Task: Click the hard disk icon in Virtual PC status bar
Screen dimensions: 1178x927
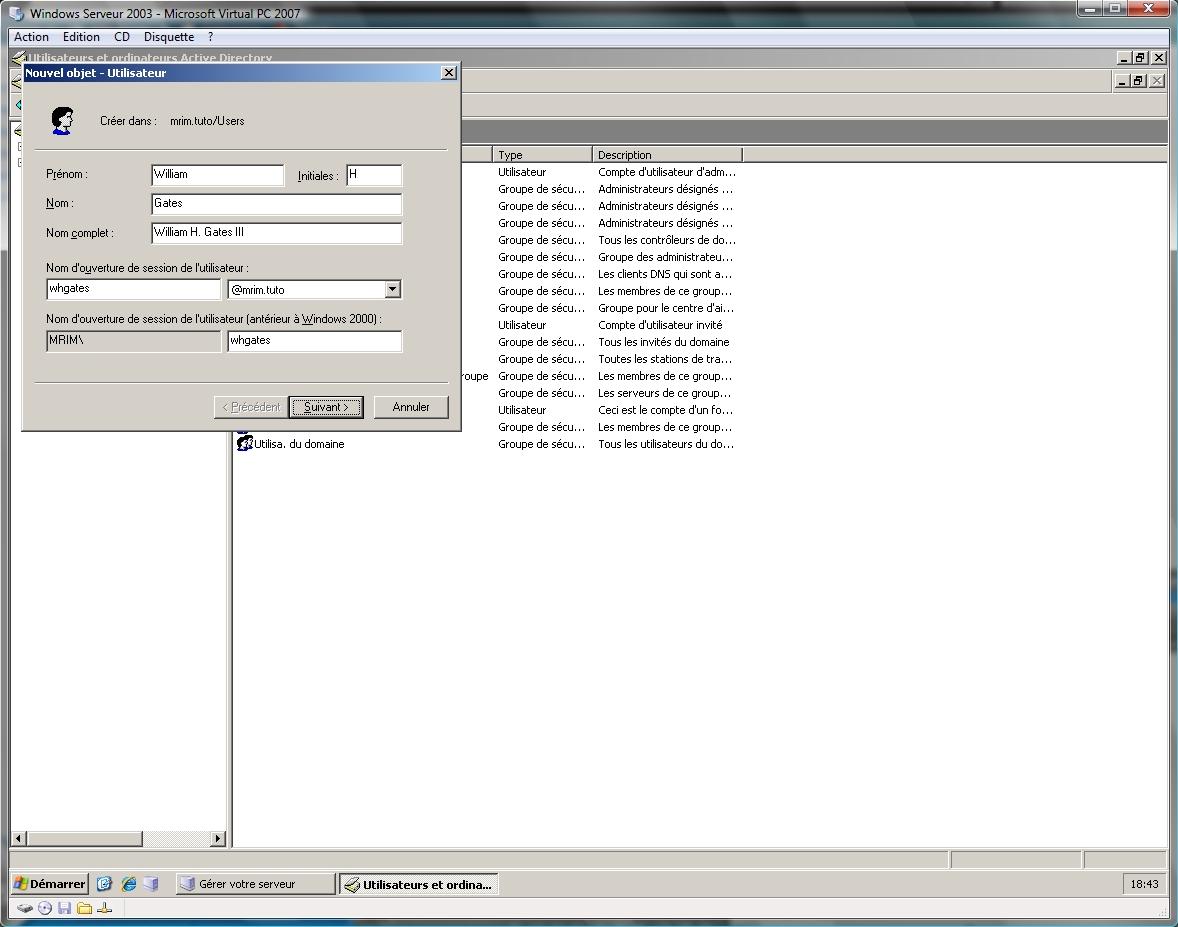Action: (25, 908)
